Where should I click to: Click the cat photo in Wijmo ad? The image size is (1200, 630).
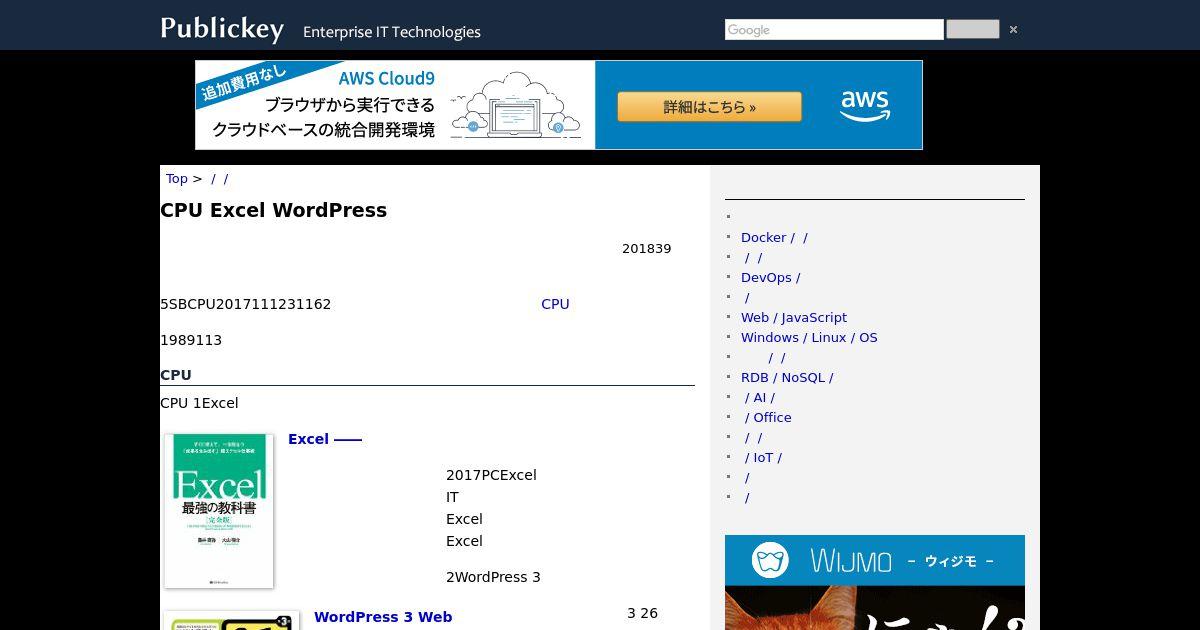pos(875,608)
